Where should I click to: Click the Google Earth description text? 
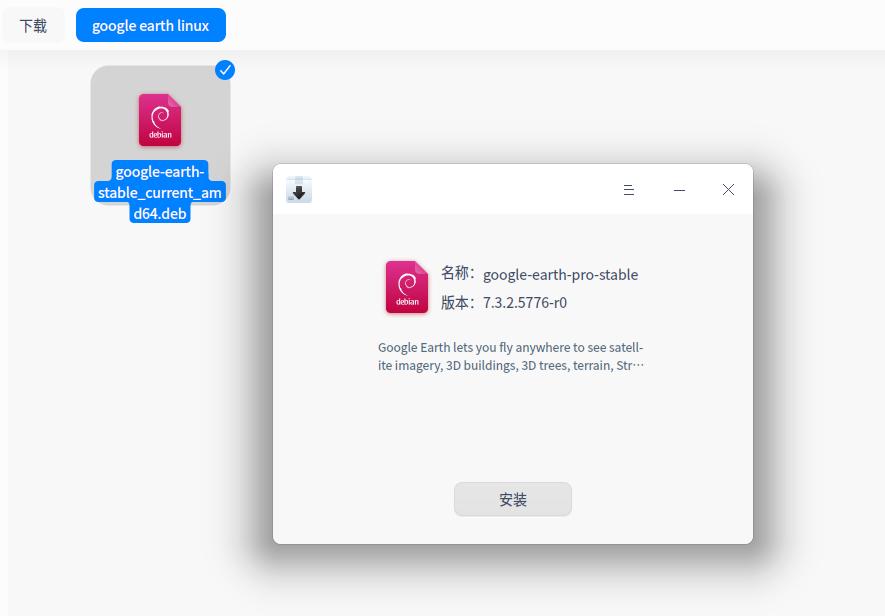[511, 356]
